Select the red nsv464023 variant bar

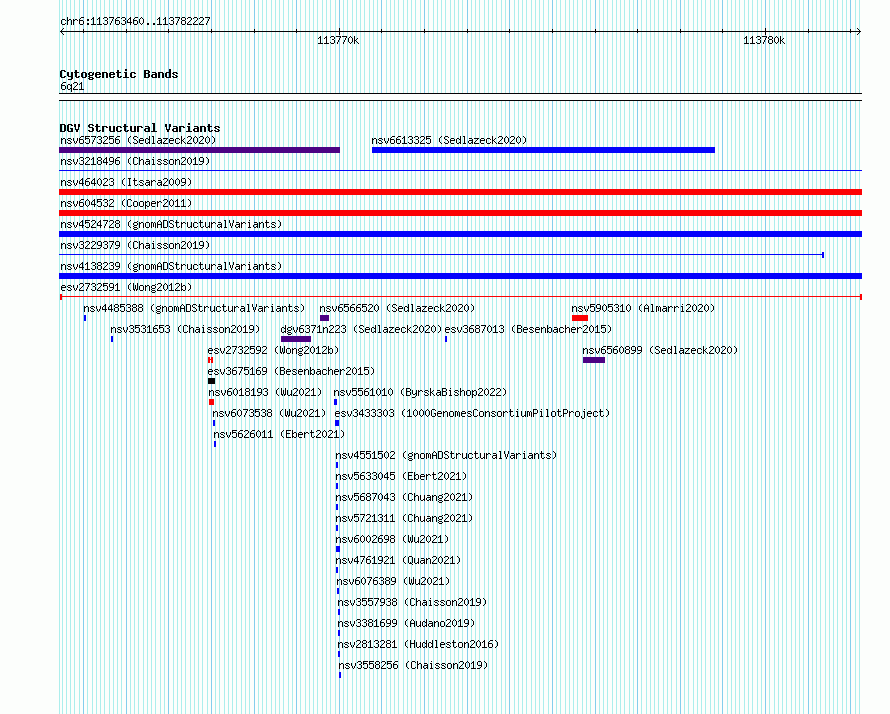[460, 192]
